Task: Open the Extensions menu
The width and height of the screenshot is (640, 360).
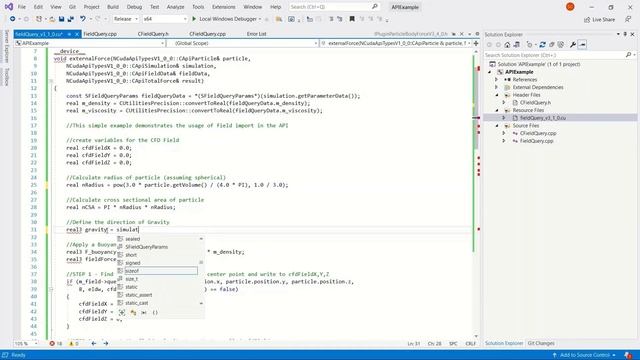Action: pyautogui.click(x=224, y=7)
